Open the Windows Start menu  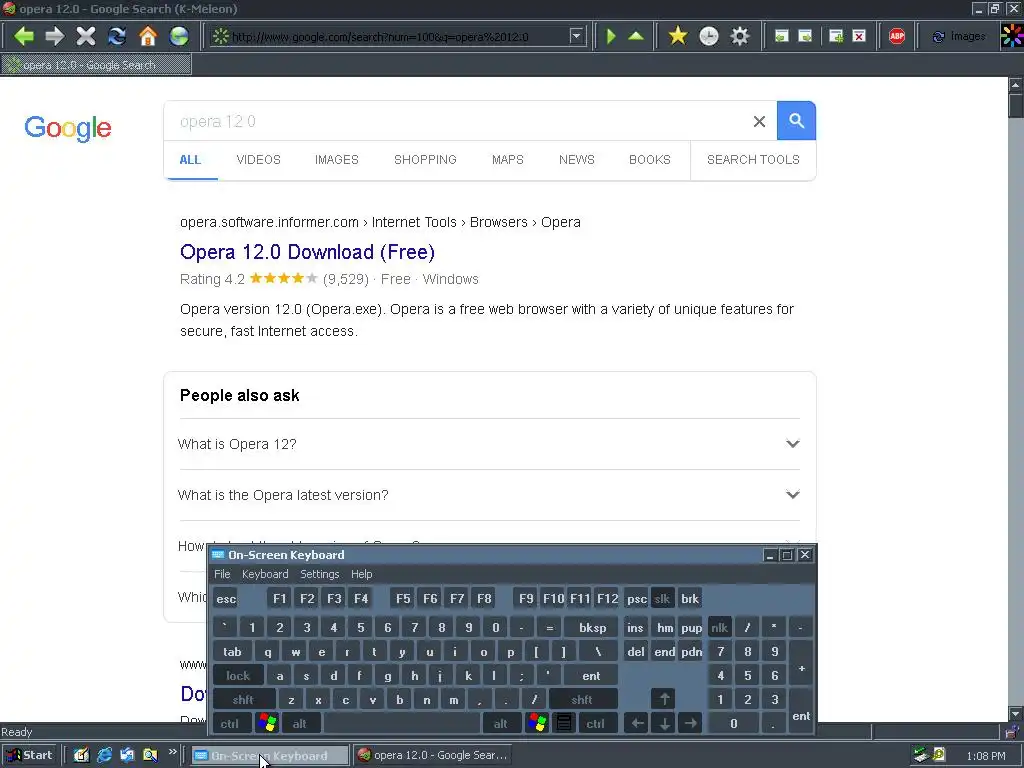click(x=30, y=755)
